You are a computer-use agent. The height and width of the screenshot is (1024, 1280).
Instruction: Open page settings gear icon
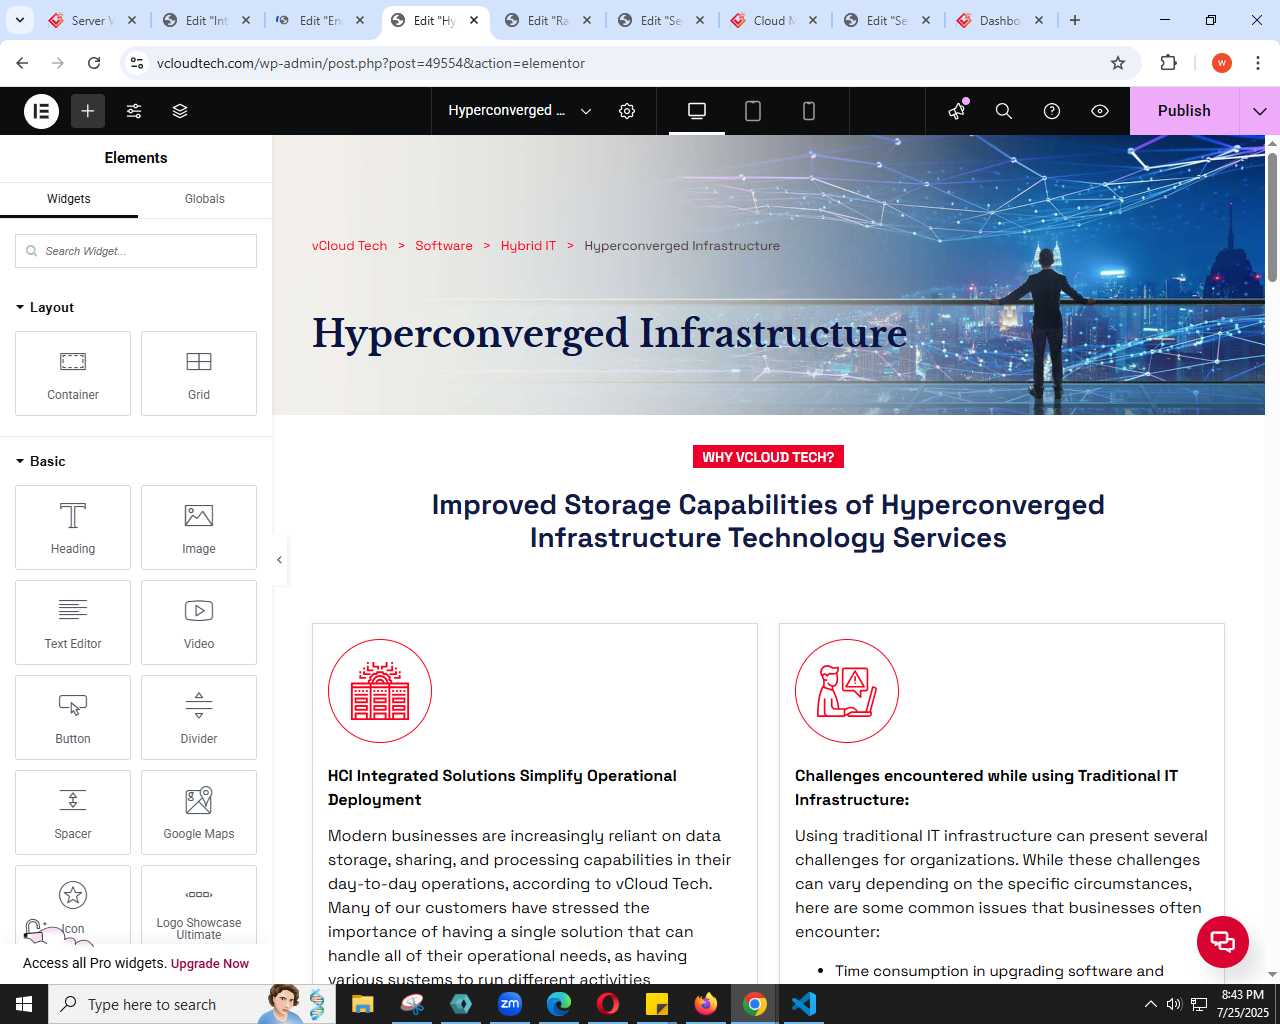[627, 111]
